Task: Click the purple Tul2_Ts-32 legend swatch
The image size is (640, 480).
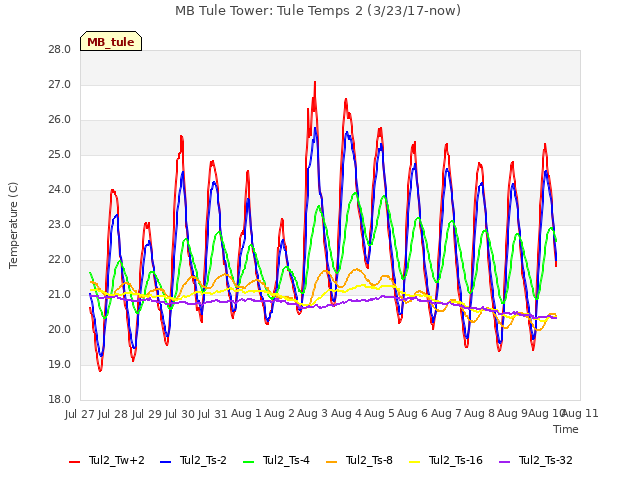Action: [504, 462]
